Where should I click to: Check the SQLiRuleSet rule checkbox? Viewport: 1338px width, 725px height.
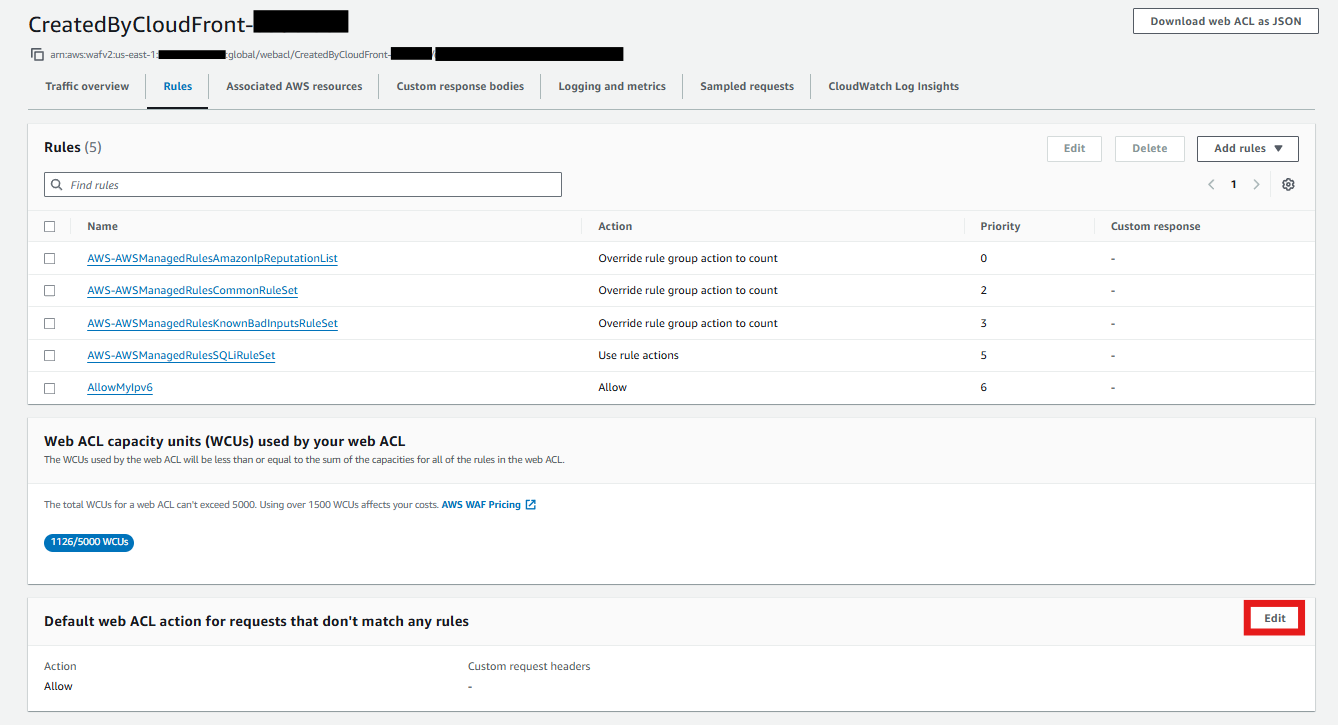point(50,355)
